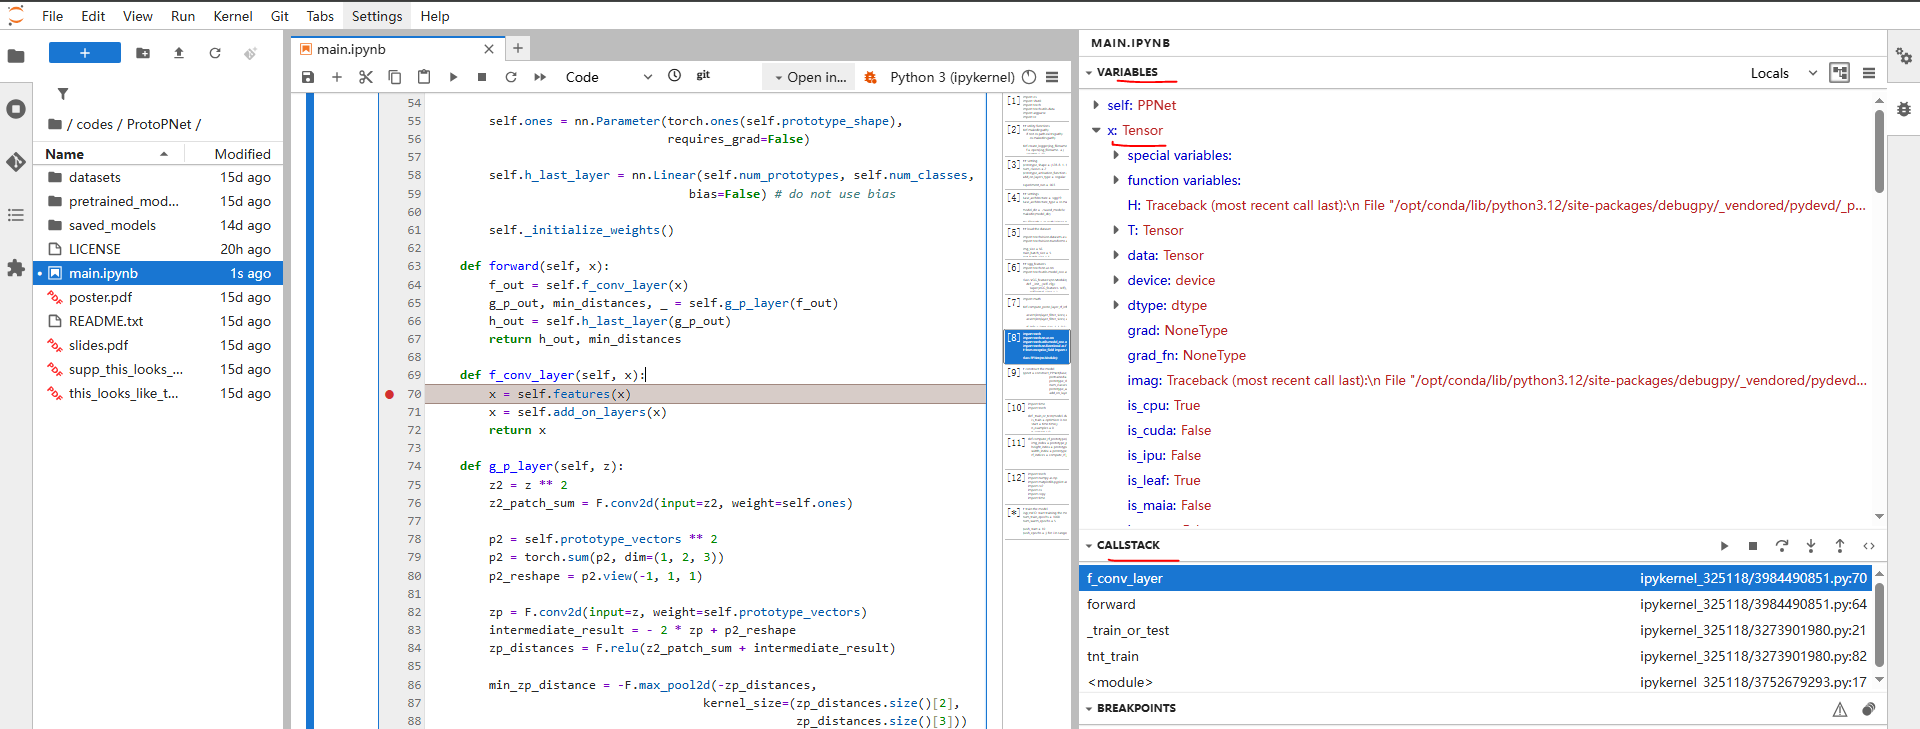Screen dimensions: 1920x729
Task: Click the debugger Step Over icon
Action: click(x=1781, y=546)
